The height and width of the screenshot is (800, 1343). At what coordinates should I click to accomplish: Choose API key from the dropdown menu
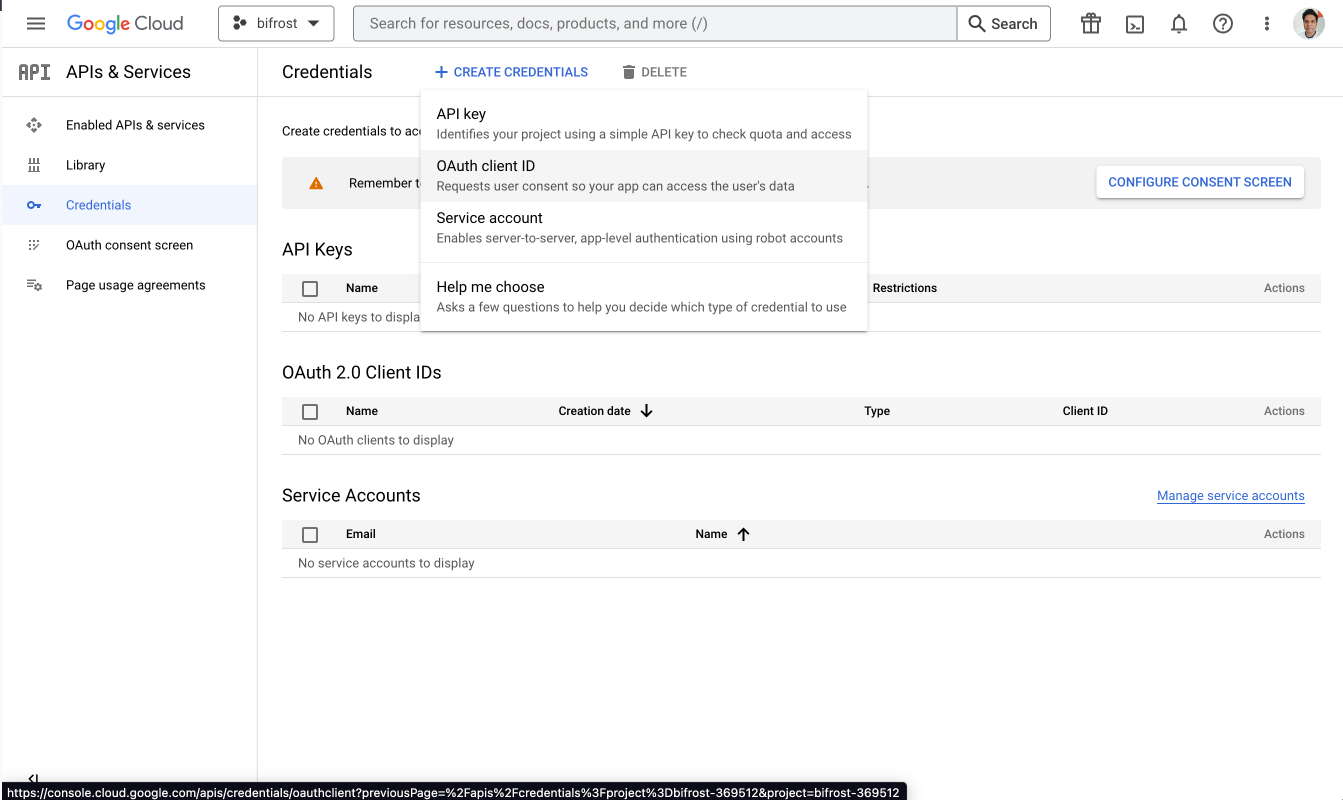[644, 124]
